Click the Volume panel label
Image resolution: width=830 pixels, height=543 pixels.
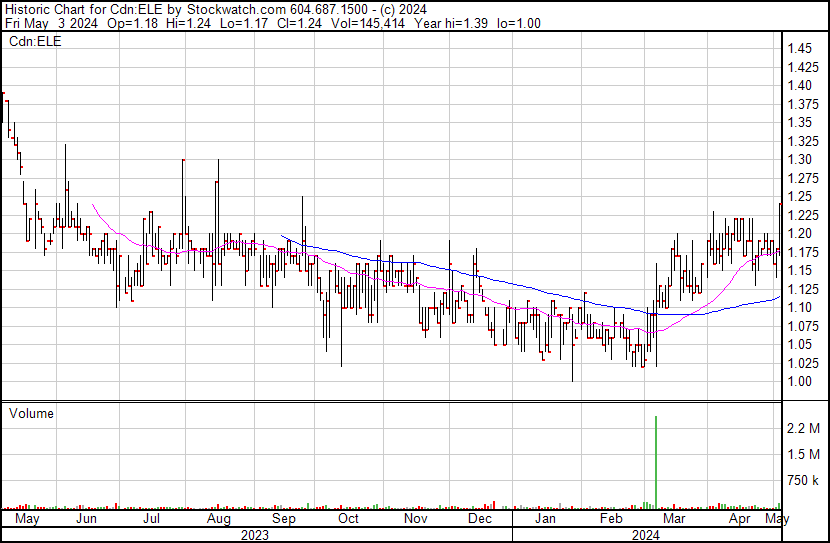31,413
